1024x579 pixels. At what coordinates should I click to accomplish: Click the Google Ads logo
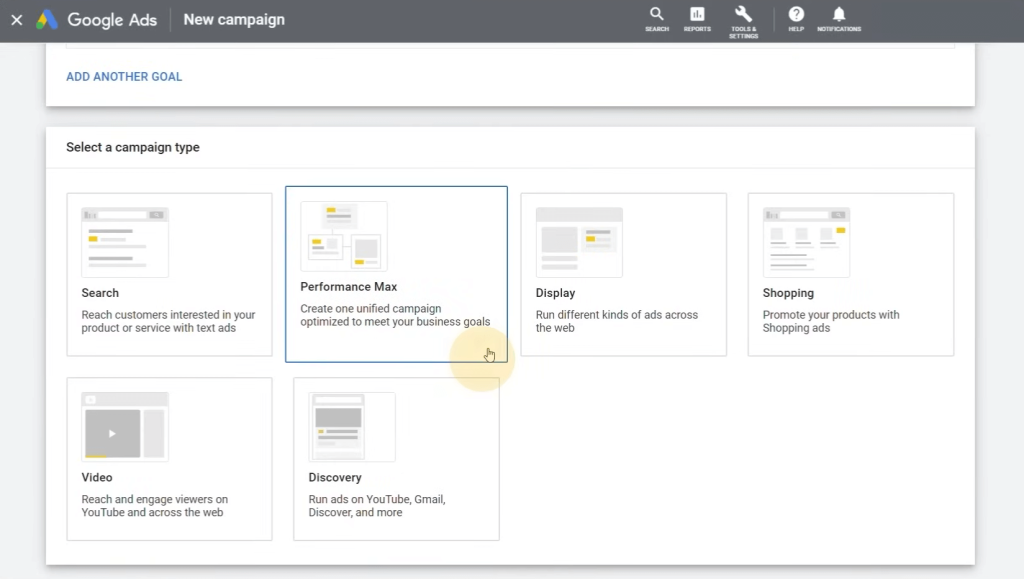(x=97, y=20)
